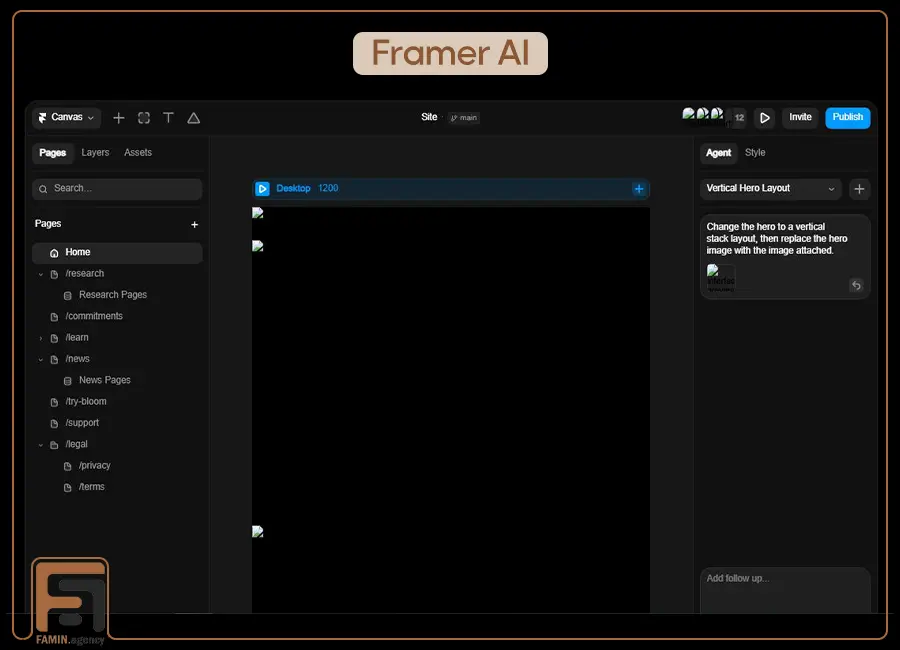The image size is (900, 650).
Task: Click the Home page house icon
Action: [54, 253]
